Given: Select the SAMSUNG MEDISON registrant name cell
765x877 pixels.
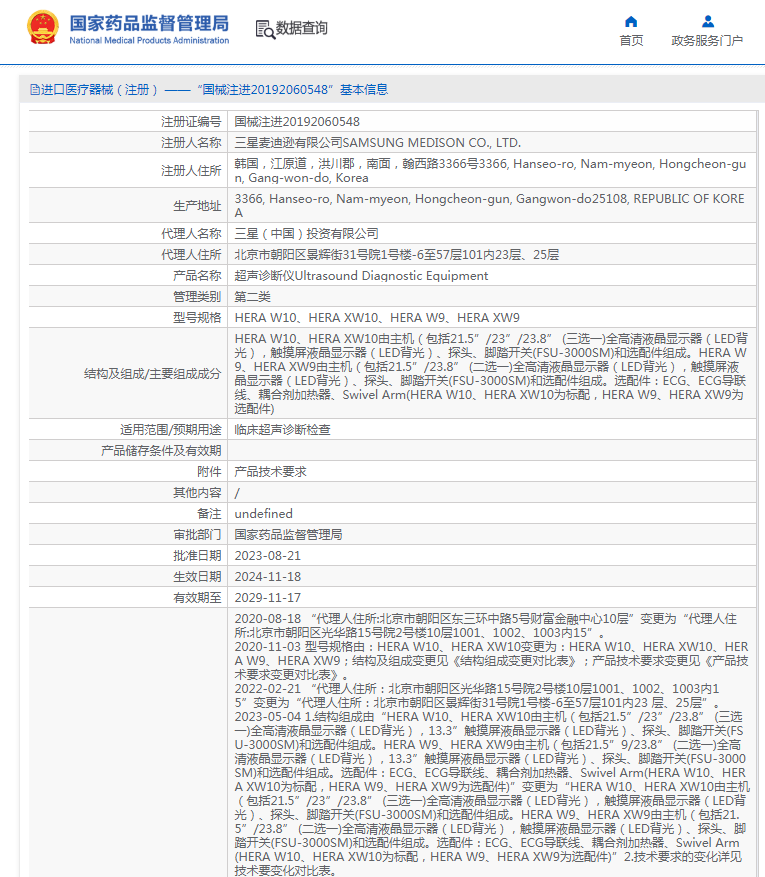Looking at the screenshot, I should (377, 143).
